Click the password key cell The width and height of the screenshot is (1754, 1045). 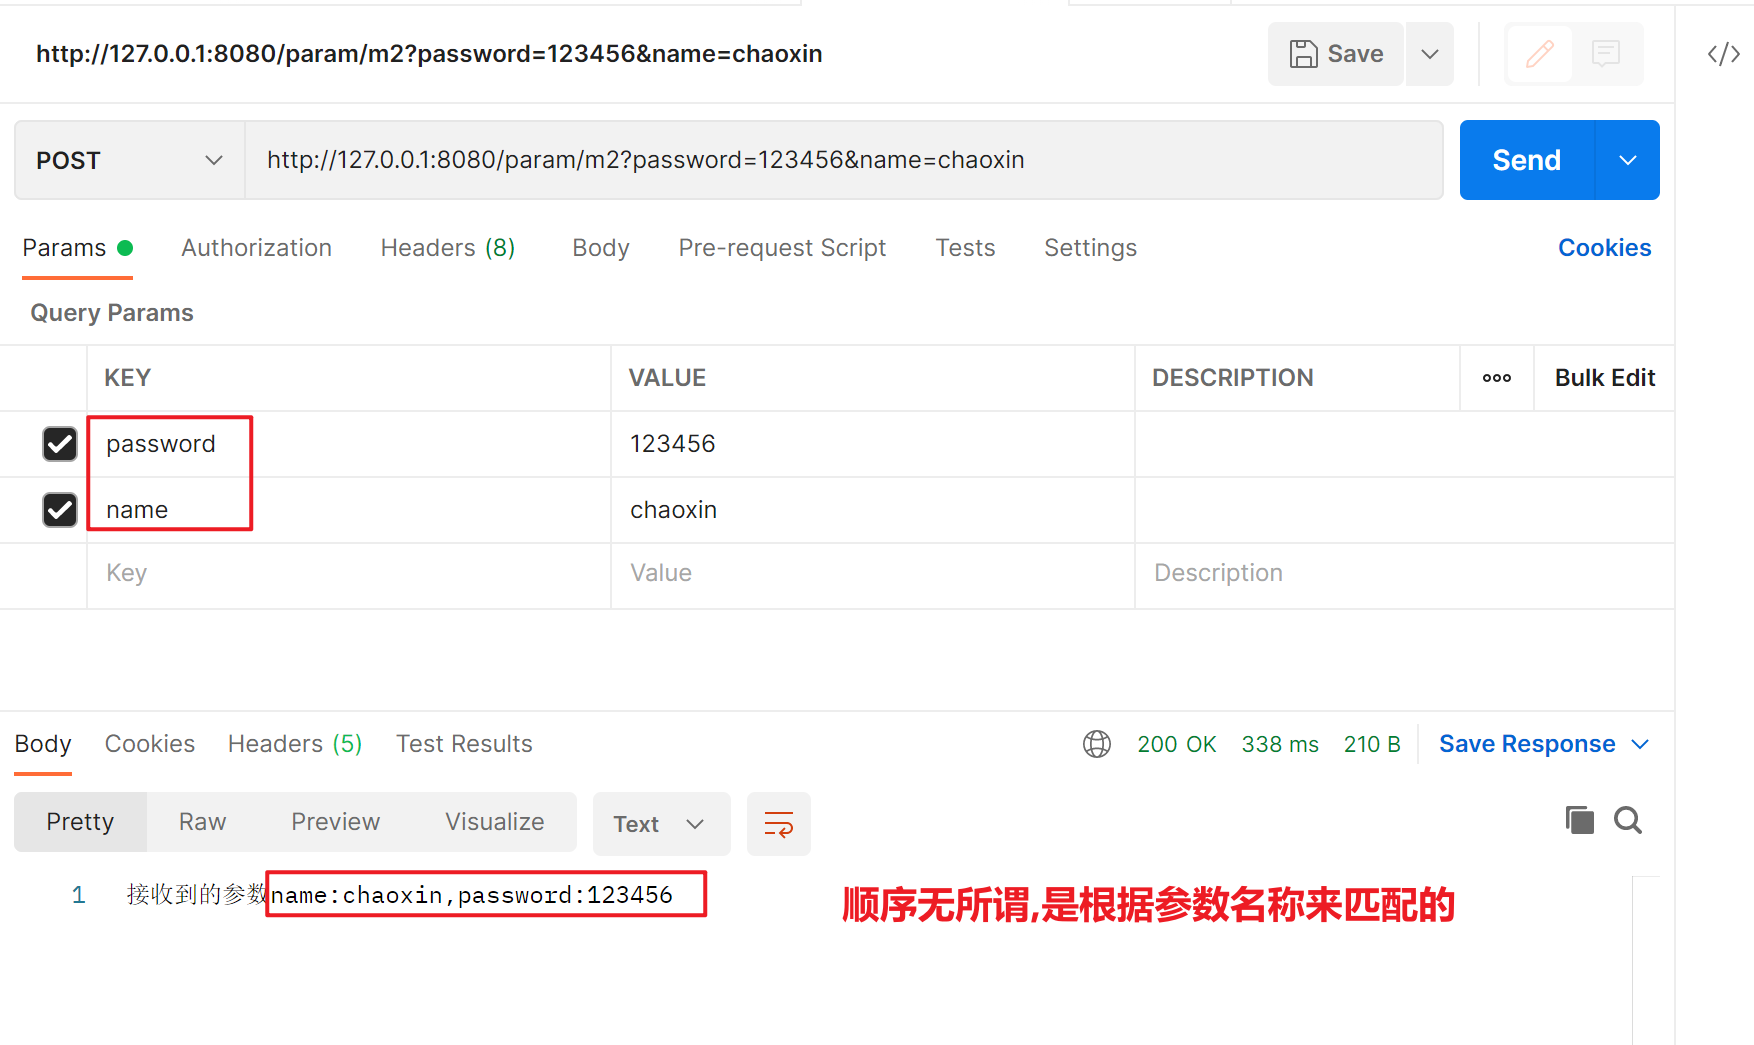point(348,444)
